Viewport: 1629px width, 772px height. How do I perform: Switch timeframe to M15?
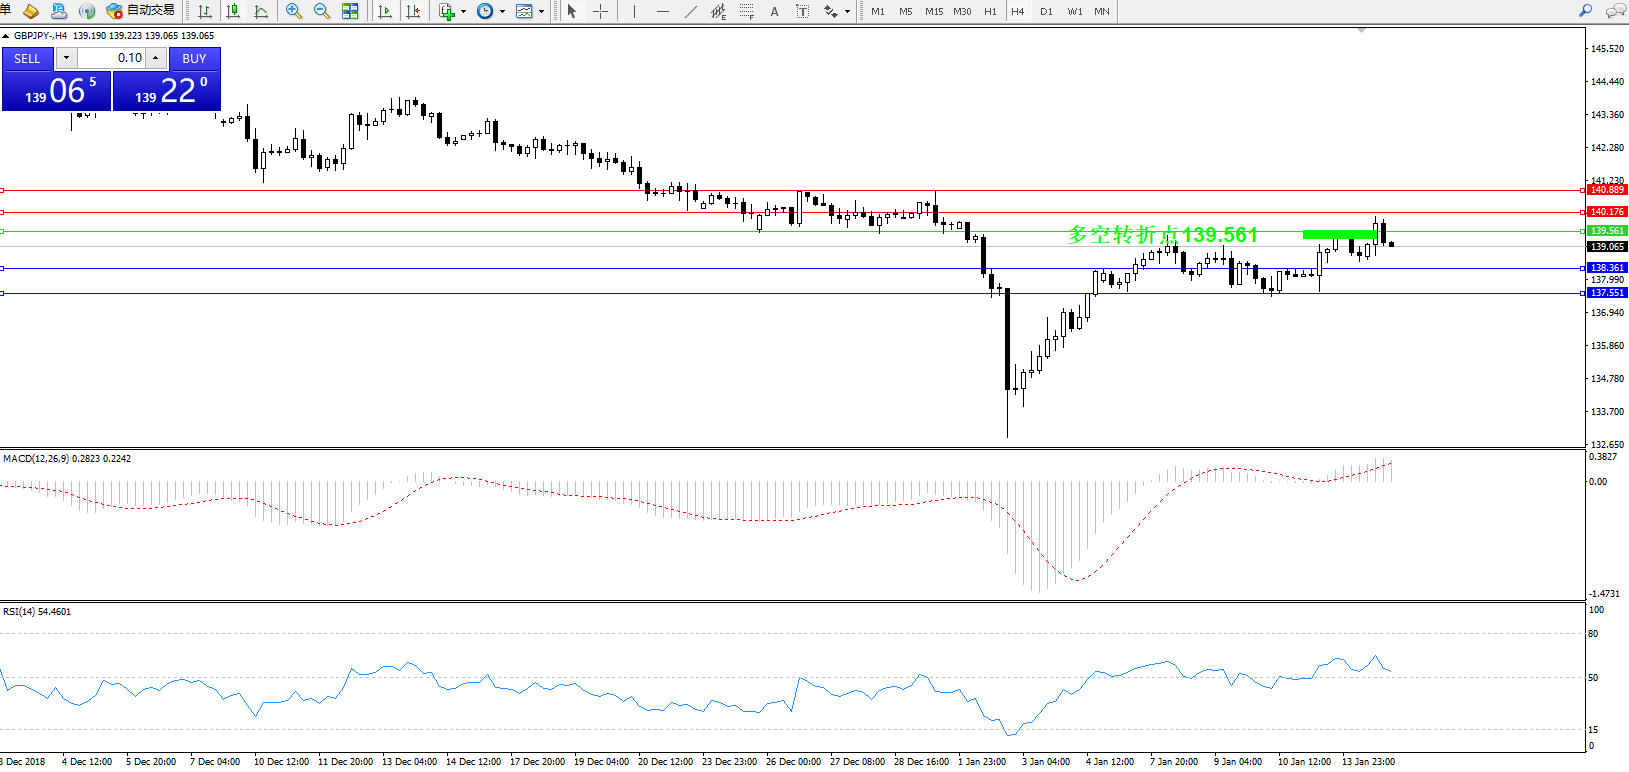click(x=934, y=11)
